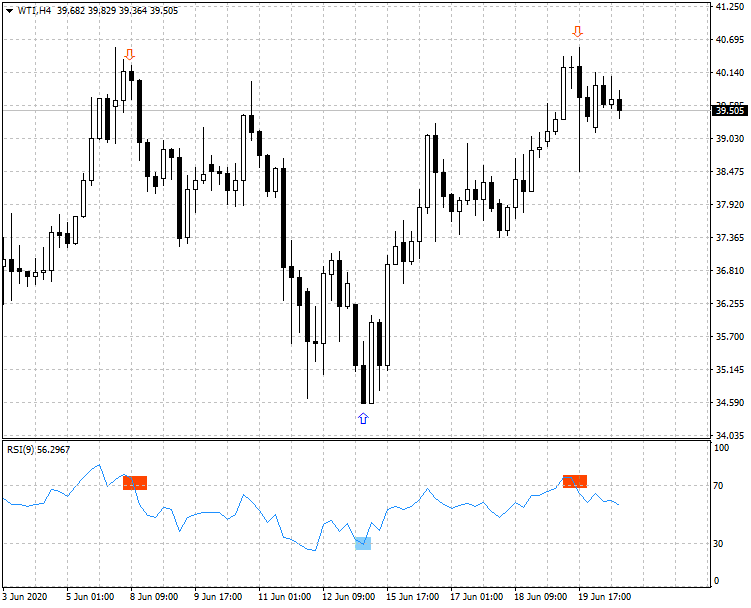
Task: Click the 15 Jun 17:00 time label
Action: (x=412, y=597)
